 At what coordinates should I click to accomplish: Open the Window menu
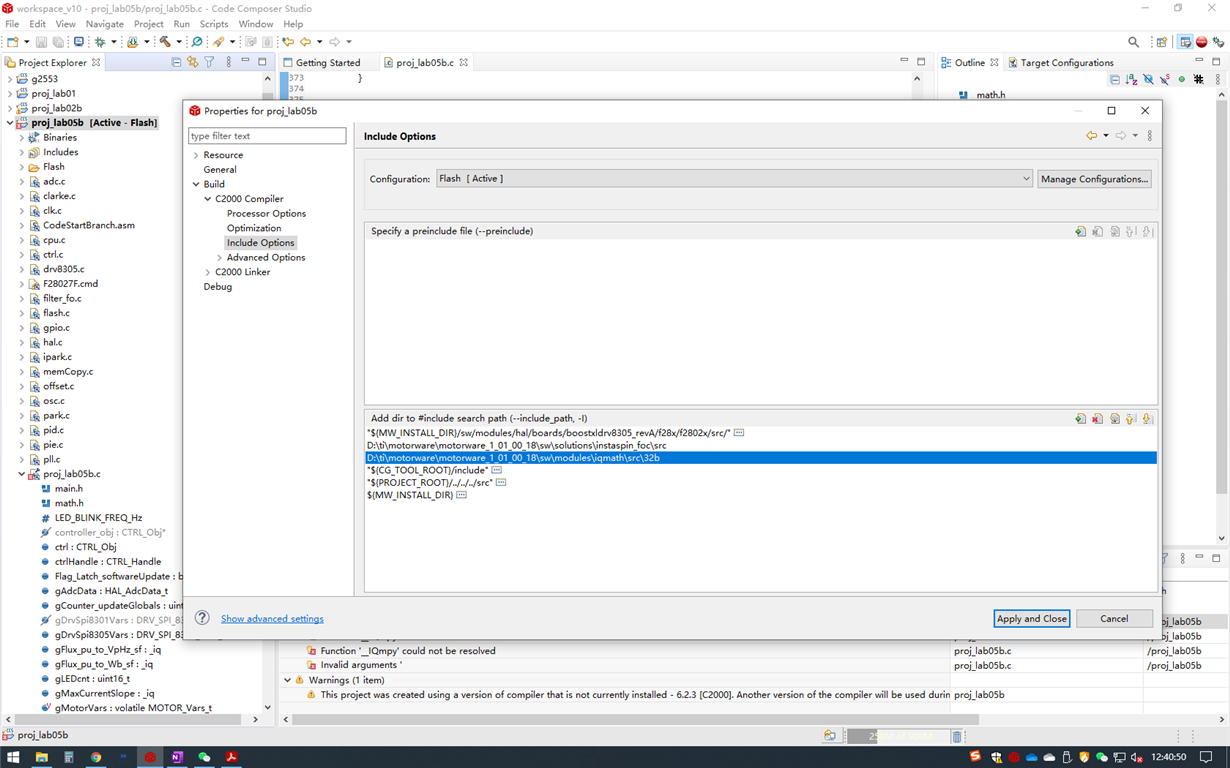coord(255,24)
